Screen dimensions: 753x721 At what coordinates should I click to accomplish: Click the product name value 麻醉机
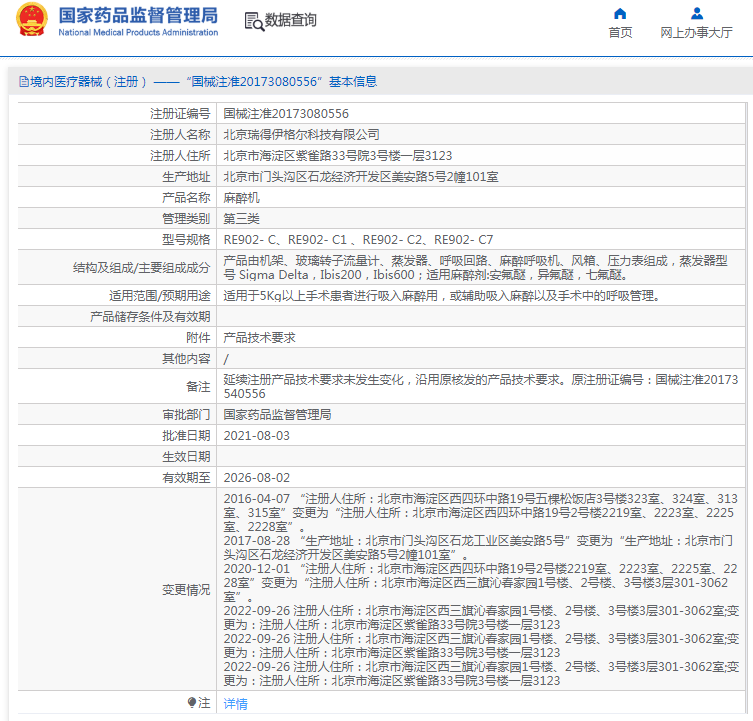click(241, 198)
